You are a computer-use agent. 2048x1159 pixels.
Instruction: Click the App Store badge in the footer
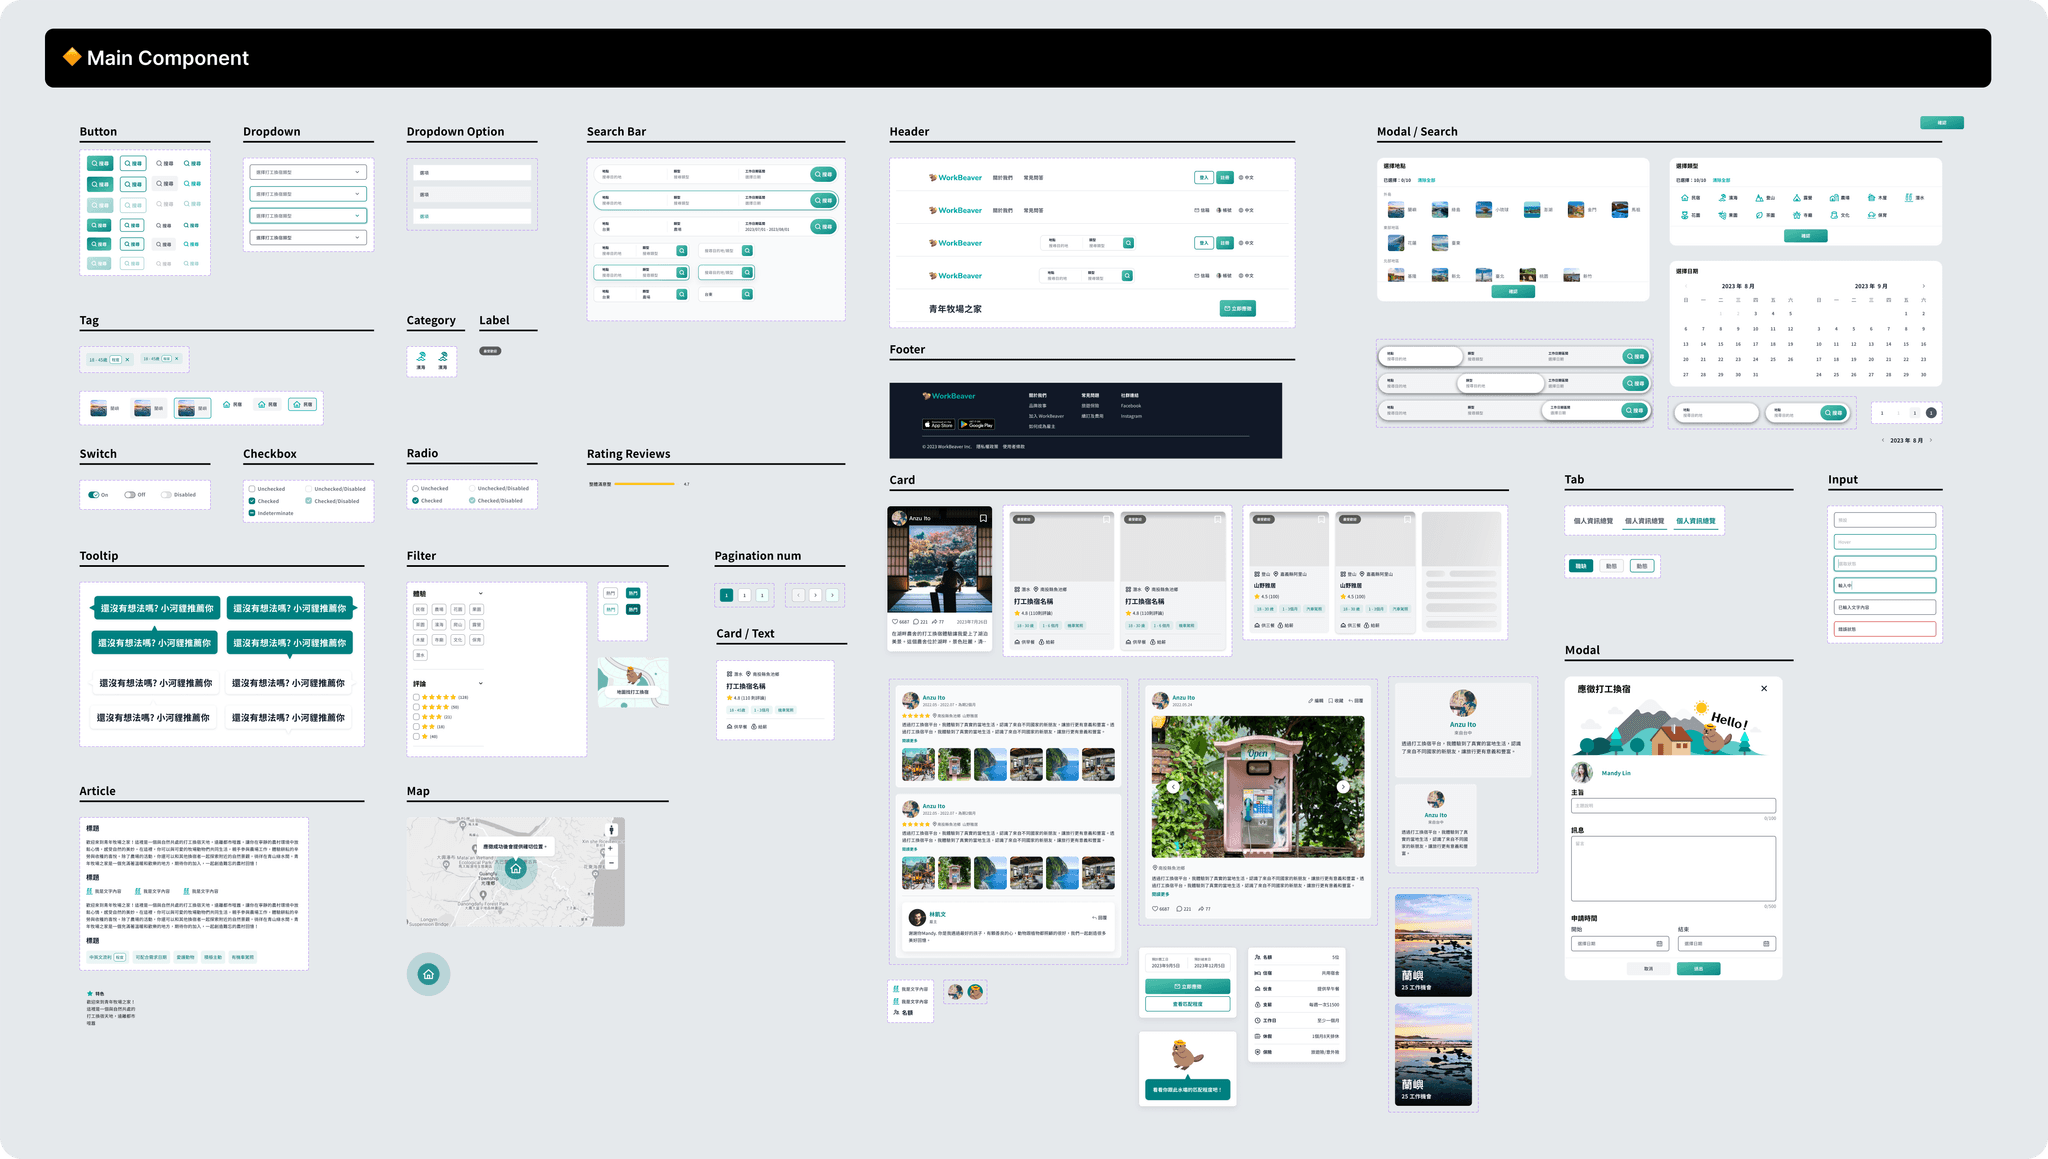tap(937, 425)
